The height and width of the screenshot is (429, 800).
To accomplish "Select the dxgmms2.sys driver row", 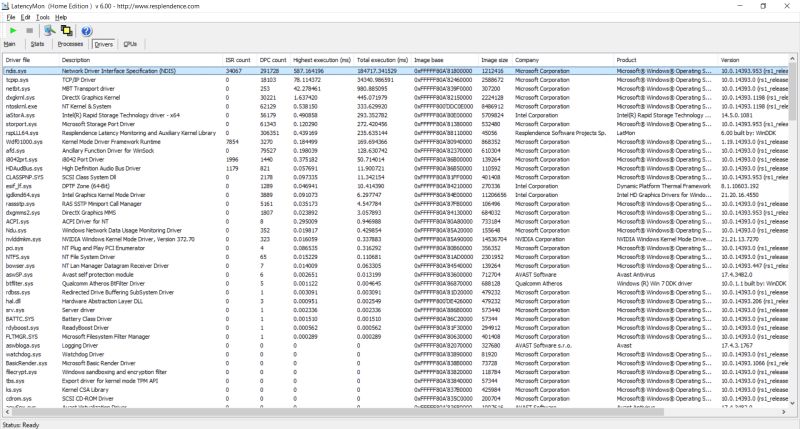I will tap(396, 213).
